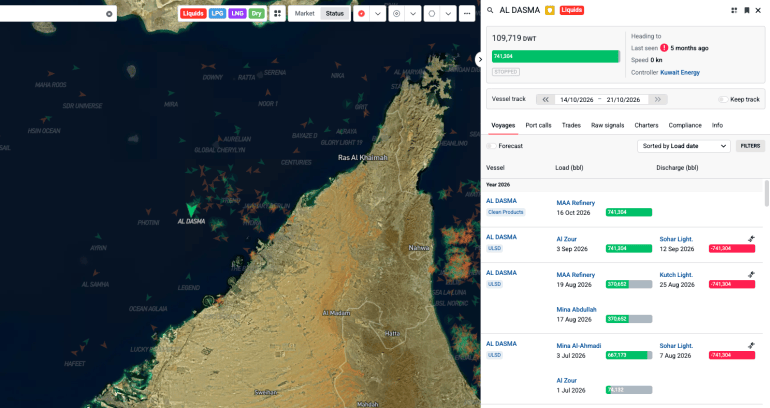The image size is (770, 408).
Task: Click the Clean Products tag
Action: coord(505,212)
